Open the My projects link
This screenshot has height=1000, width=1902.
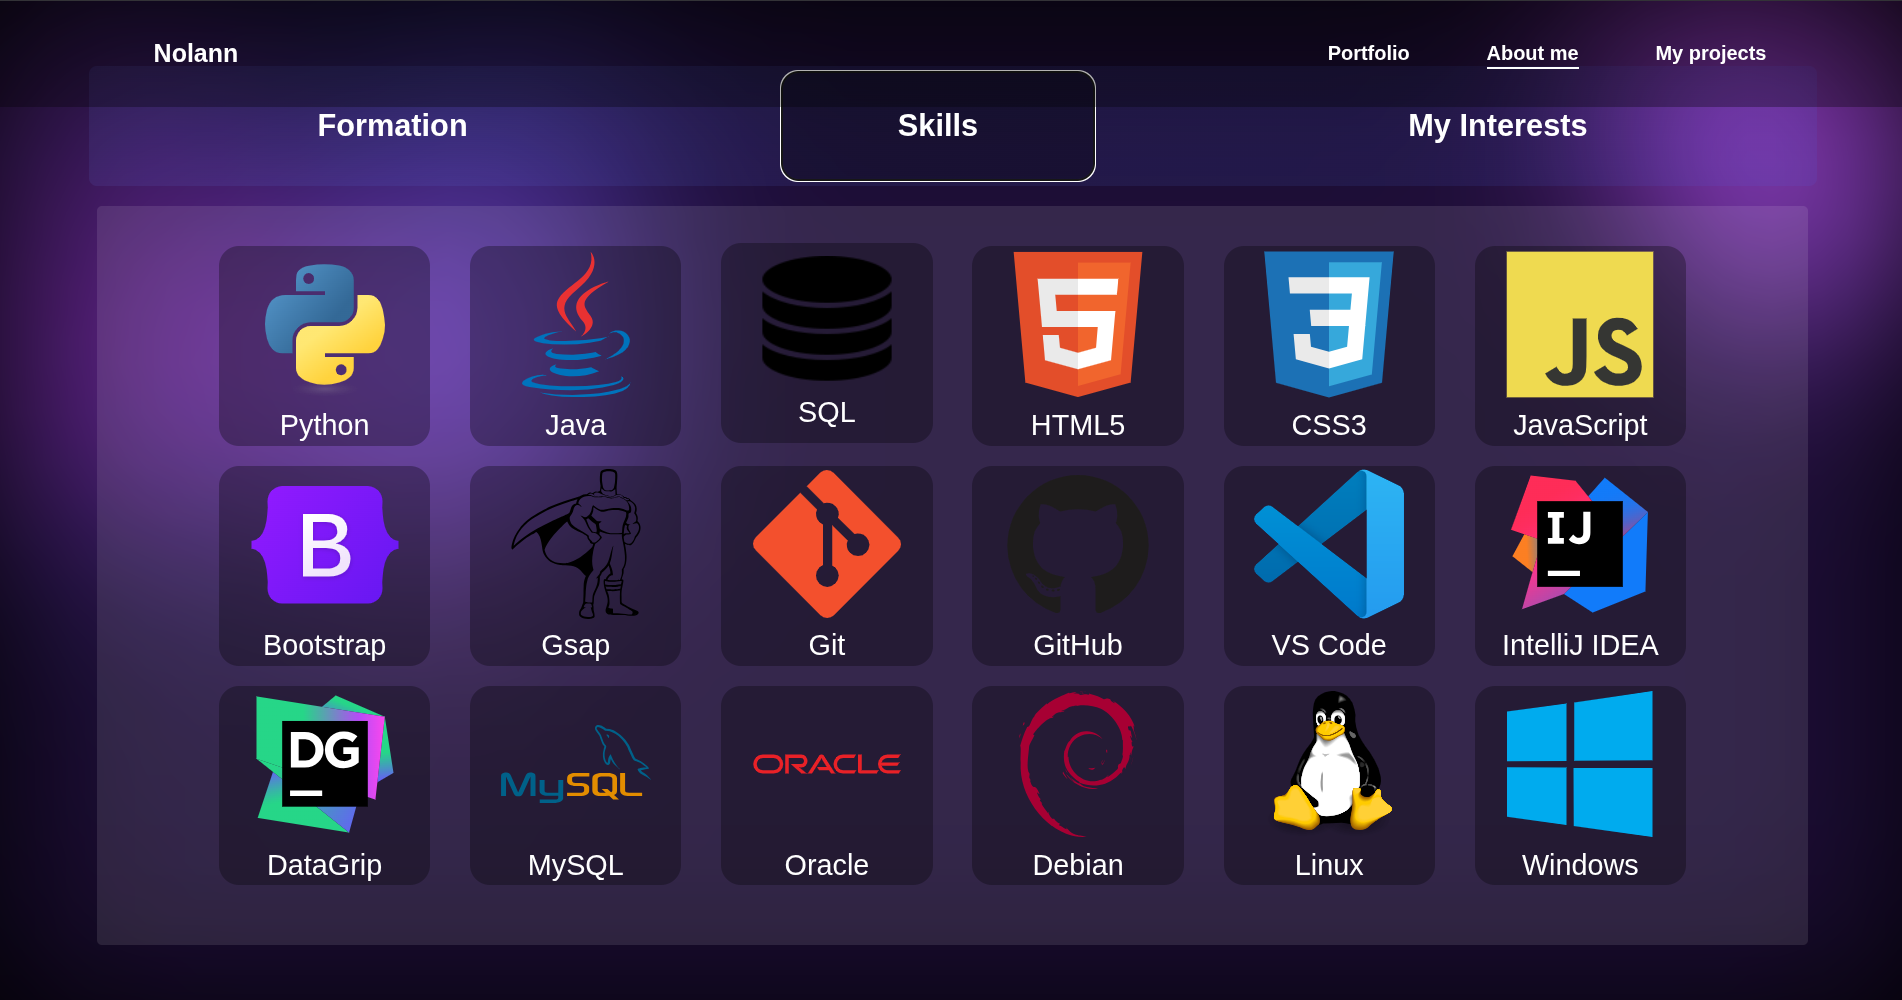(1710, 53)
